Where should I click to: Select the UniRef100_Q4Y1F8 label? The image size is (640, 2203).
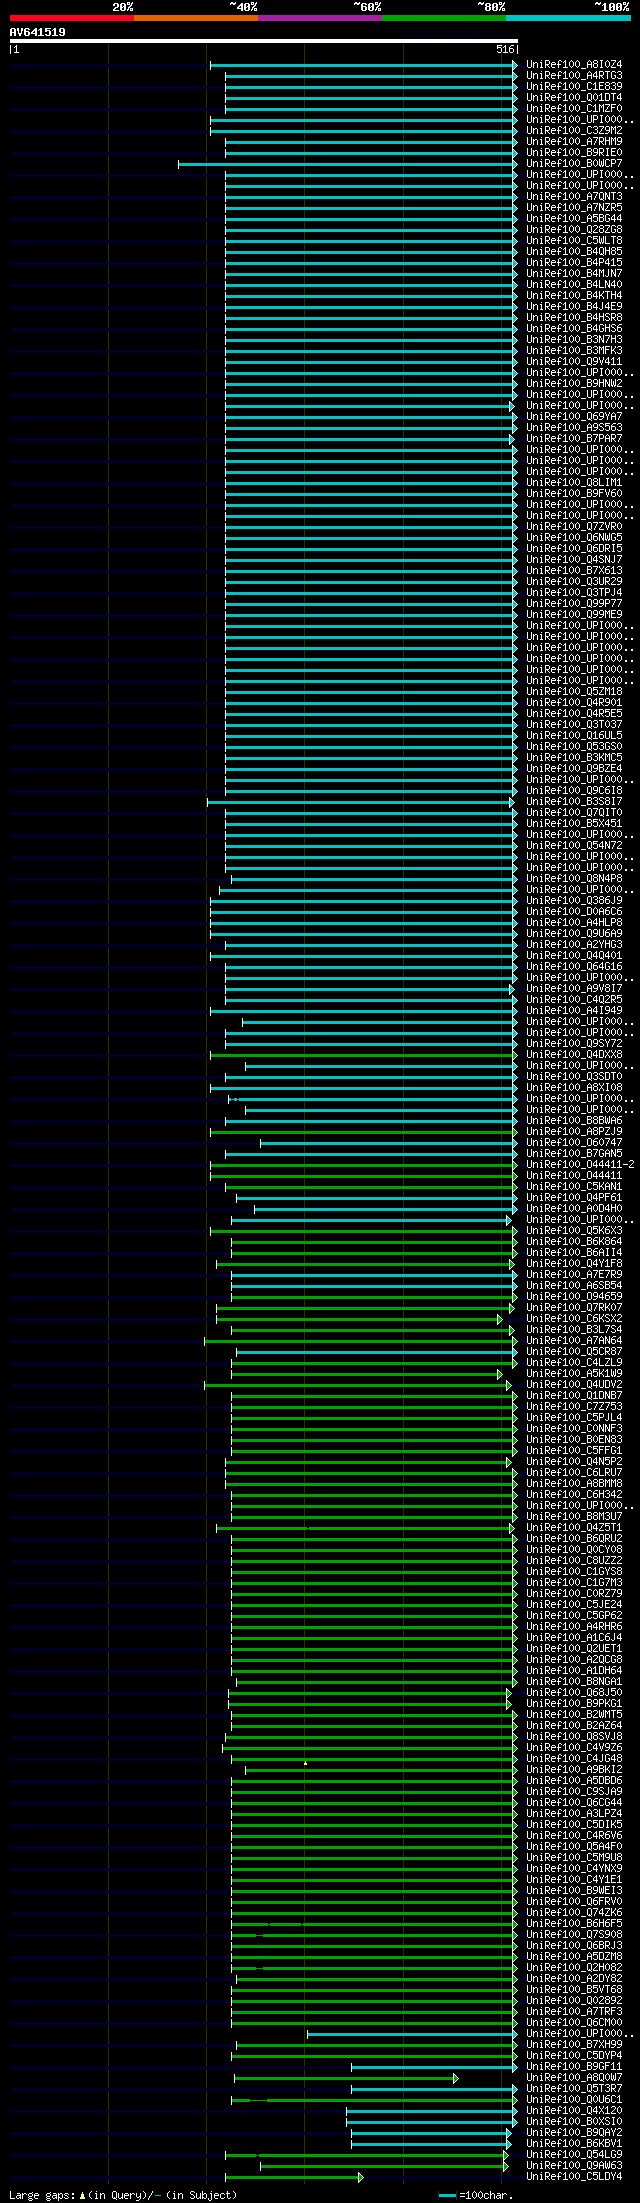(x=574, y=1263)
